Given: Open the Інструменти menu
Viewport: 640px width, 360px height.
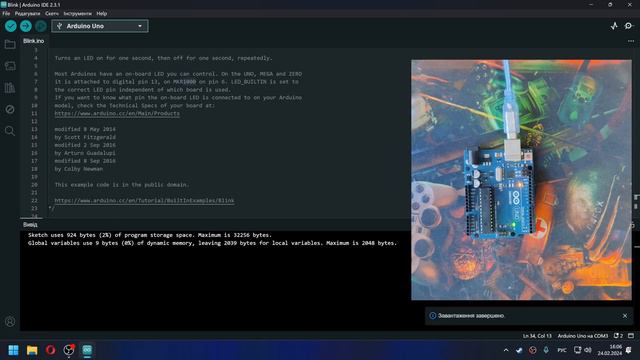Looking at the screenshot, I should click(x=78, y=13).
